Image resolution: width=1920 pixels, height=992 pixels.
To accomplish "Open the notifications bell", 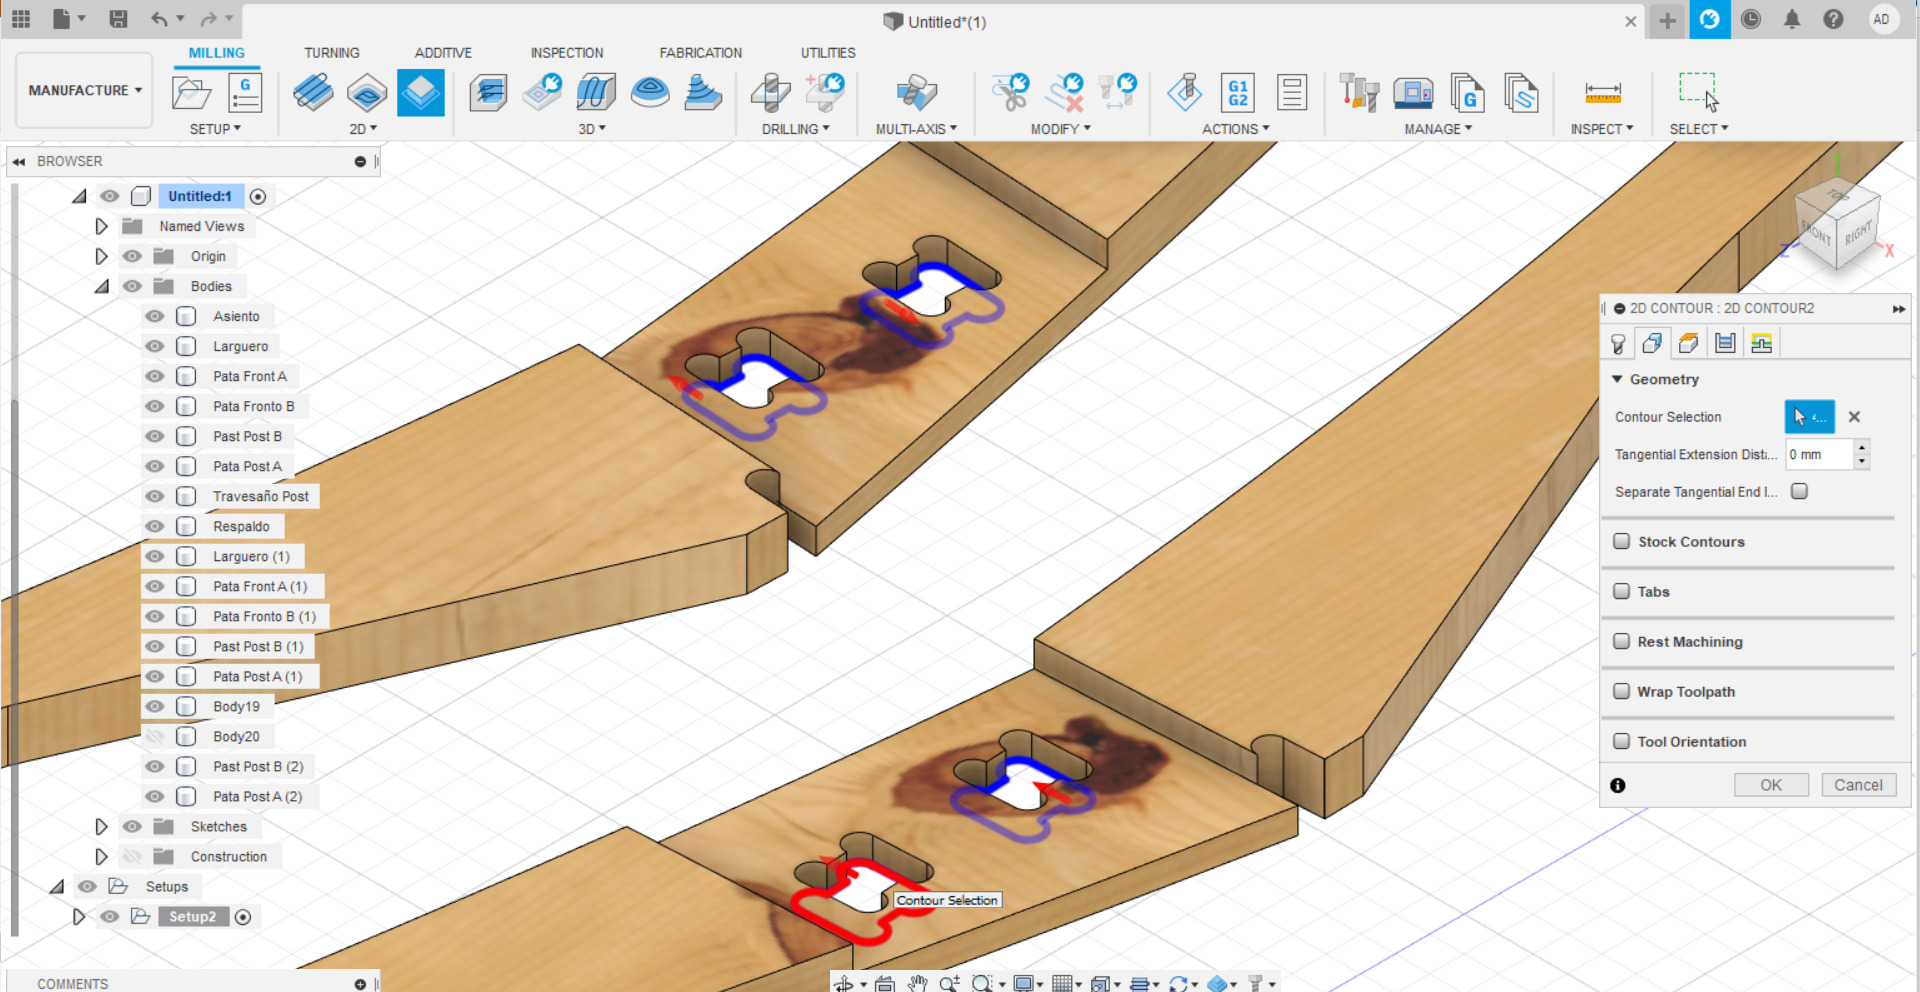I will 1792,19.
